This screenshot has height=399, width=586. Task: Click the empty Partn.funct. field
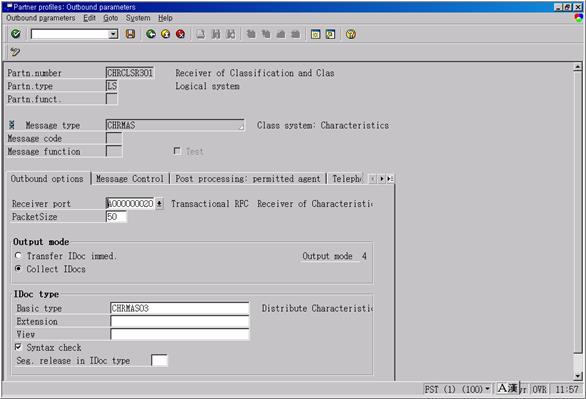(111, 99)
